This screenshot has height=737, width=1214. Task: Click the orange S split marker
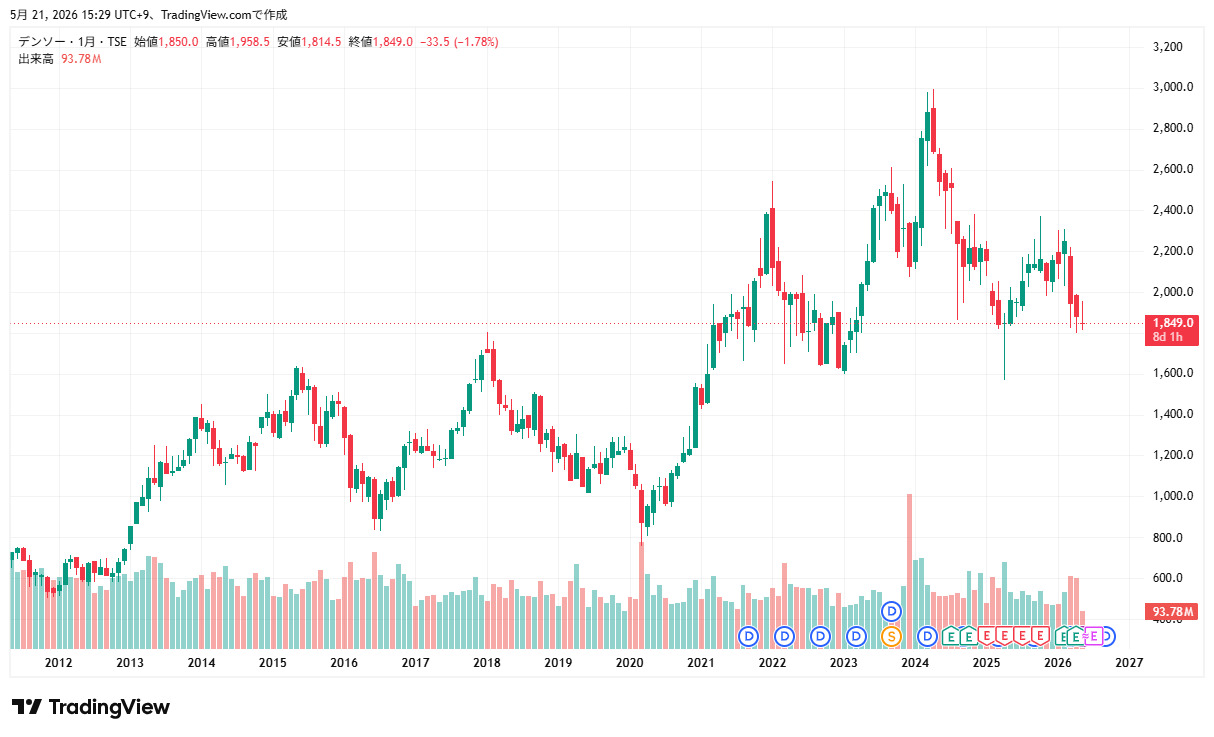[891, 636]
